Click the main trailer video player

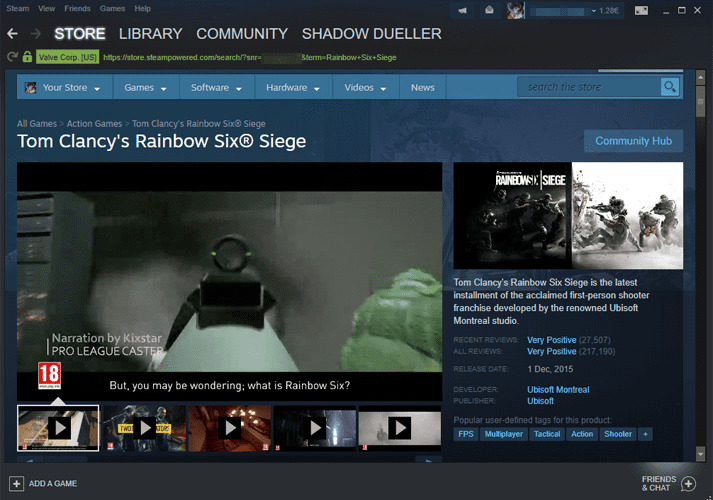tap(230, 281)
